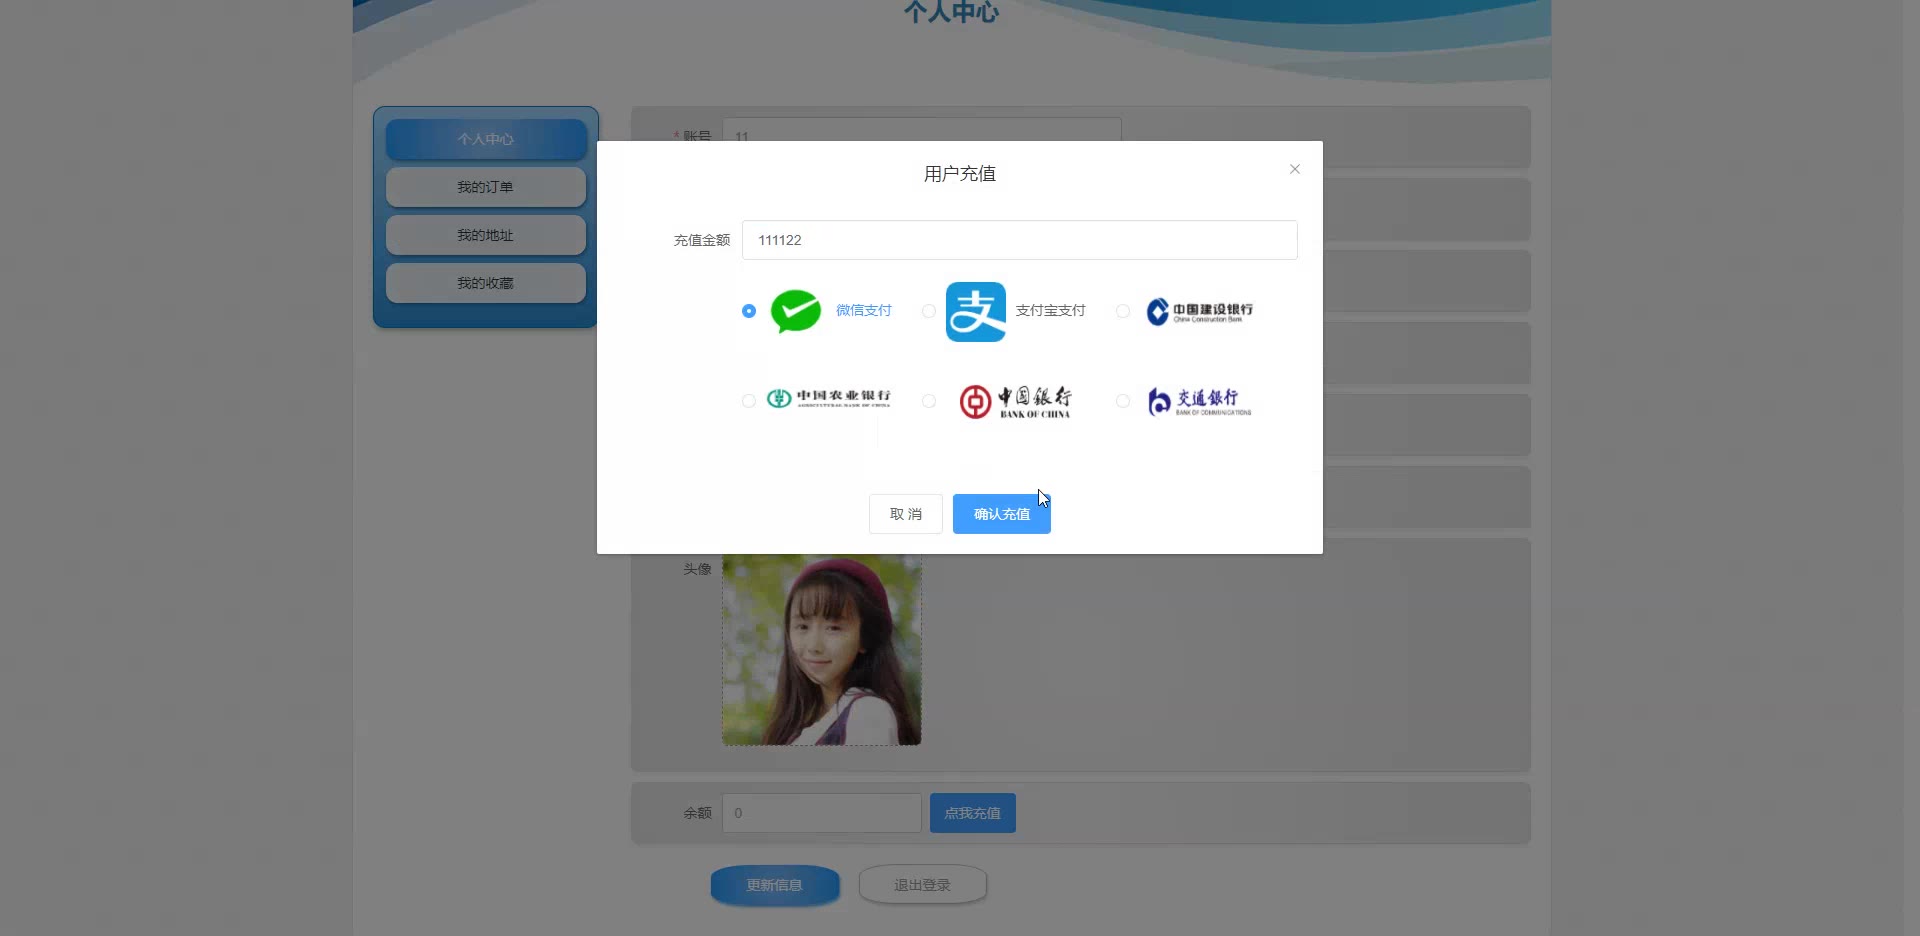Select the Alipay radio button

pyautogui.click(x=929, y=311)
